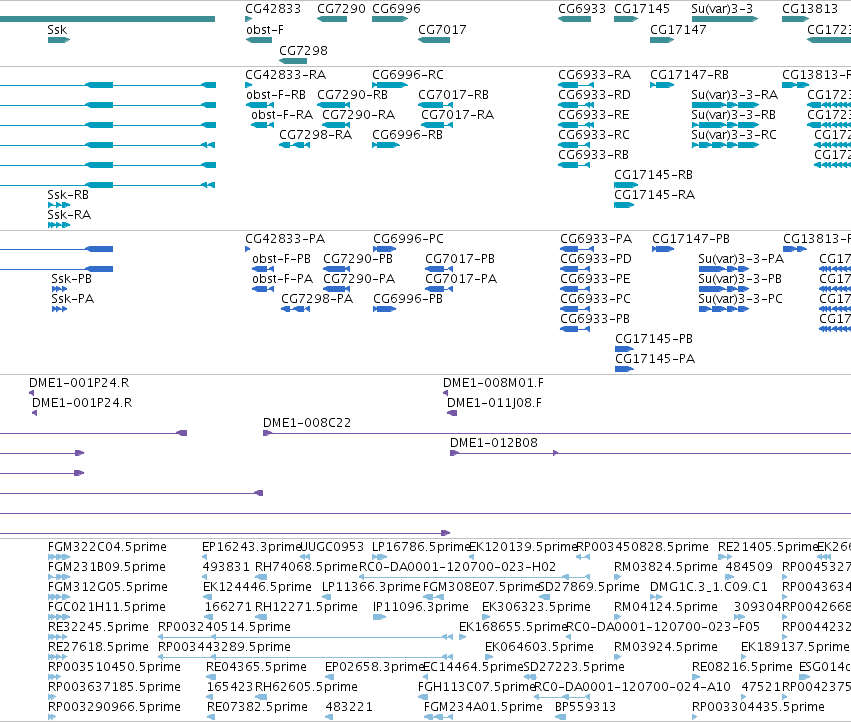Click the CG6996 gene label
The width and height of the screenshot is (851, 722).
point(396,9)
